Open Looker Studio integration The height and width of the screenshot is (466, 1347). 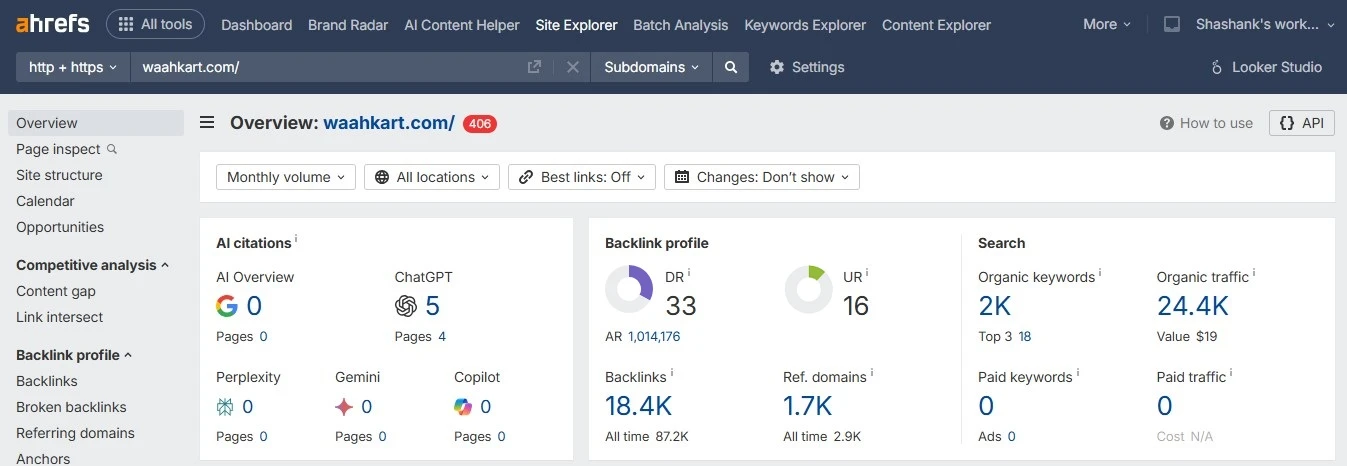[1266, 67]
